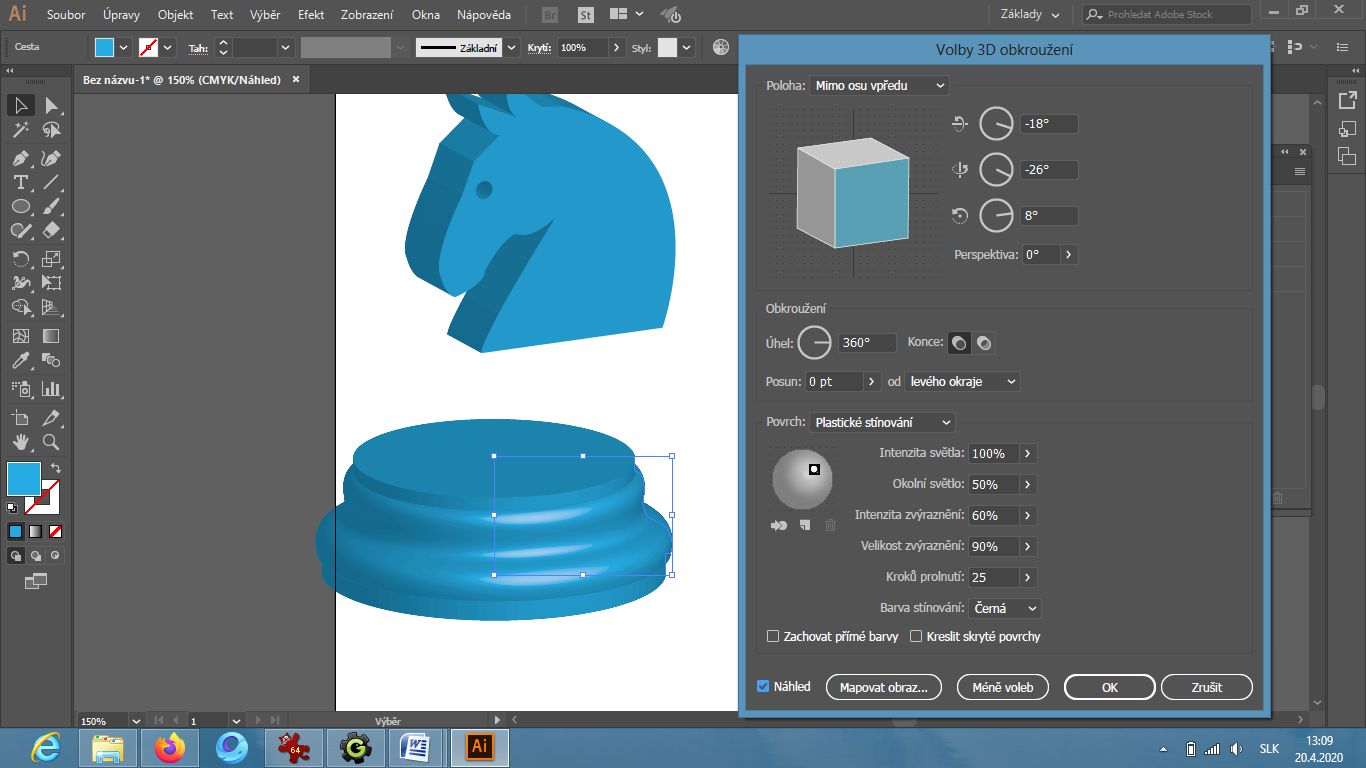The width and height of the screenshot is (1366, 768).
Task: Open the Efekt menu
Action: pyautogui.click(x=313, y=15)
